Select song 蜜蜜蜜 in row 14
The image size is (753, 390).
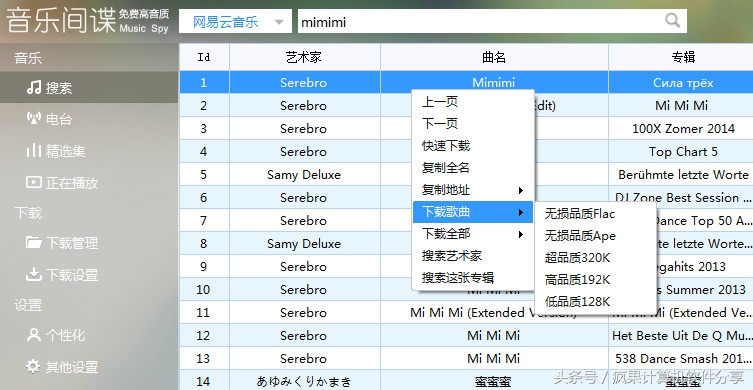pyautogui.click(x=494, y=381)
